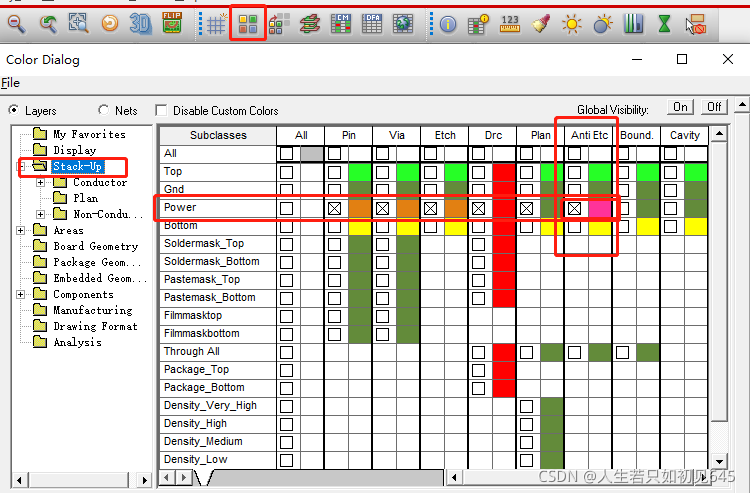Screen dimensions: 750x493
Task: Select the Nets radio button
Action: (104, 111)
